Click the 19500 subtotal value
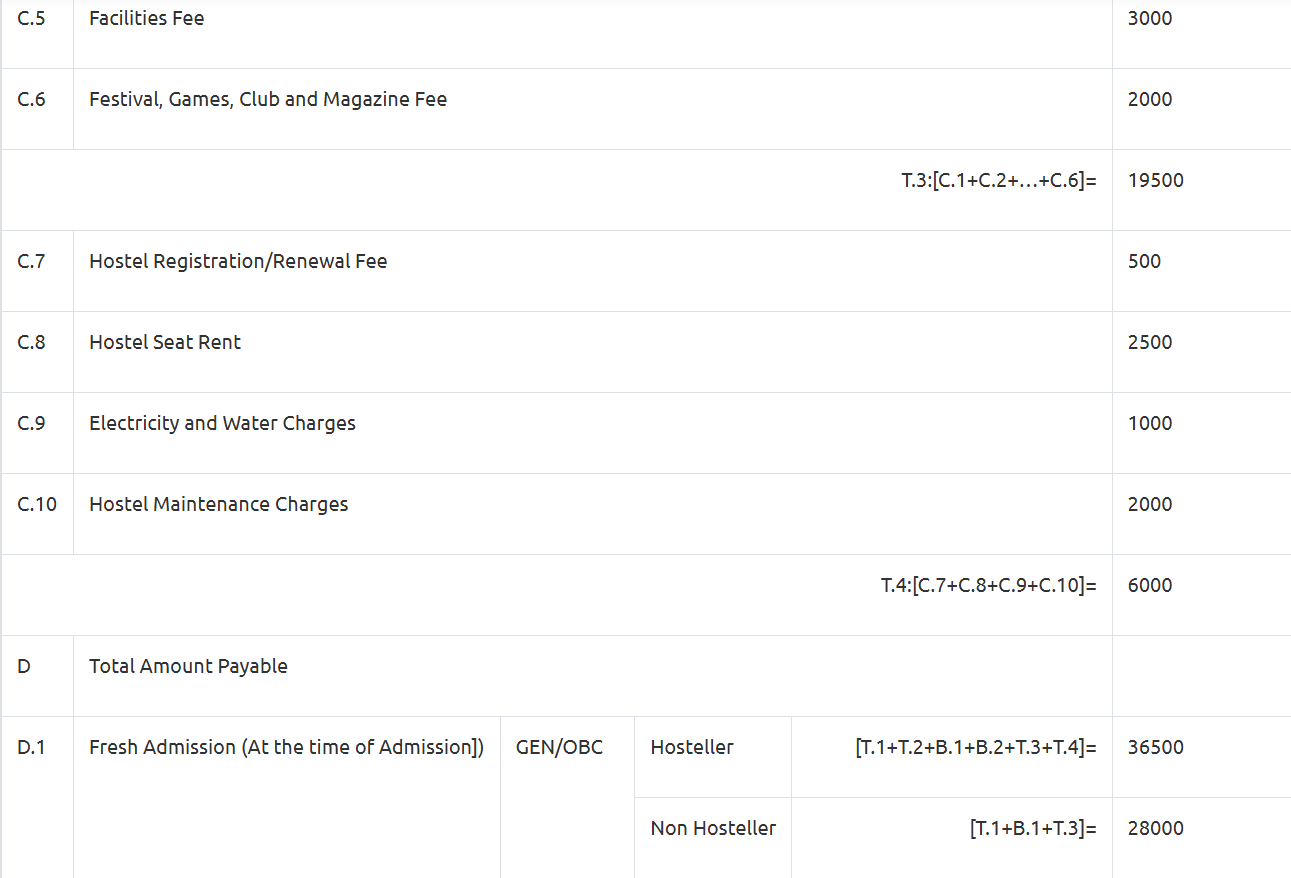 point(1155,180)
